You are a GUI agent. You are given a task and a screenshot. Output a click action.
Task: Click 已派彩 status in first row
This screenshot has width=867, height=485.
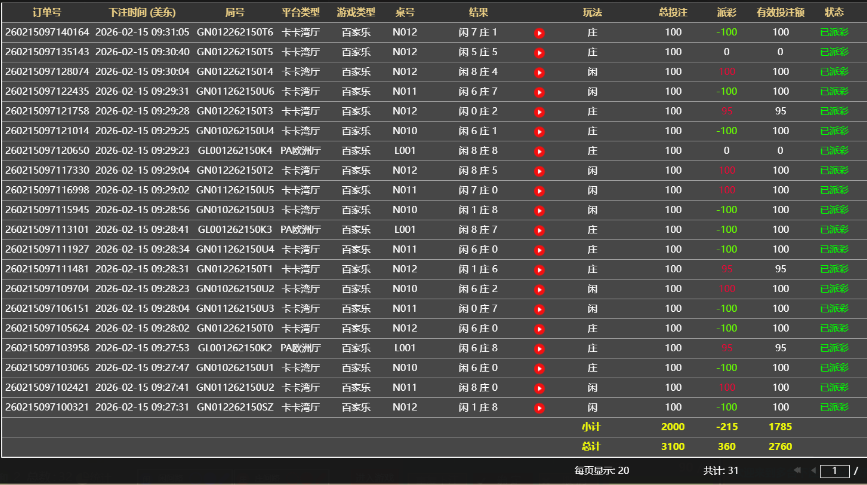[x=833, y=32]
